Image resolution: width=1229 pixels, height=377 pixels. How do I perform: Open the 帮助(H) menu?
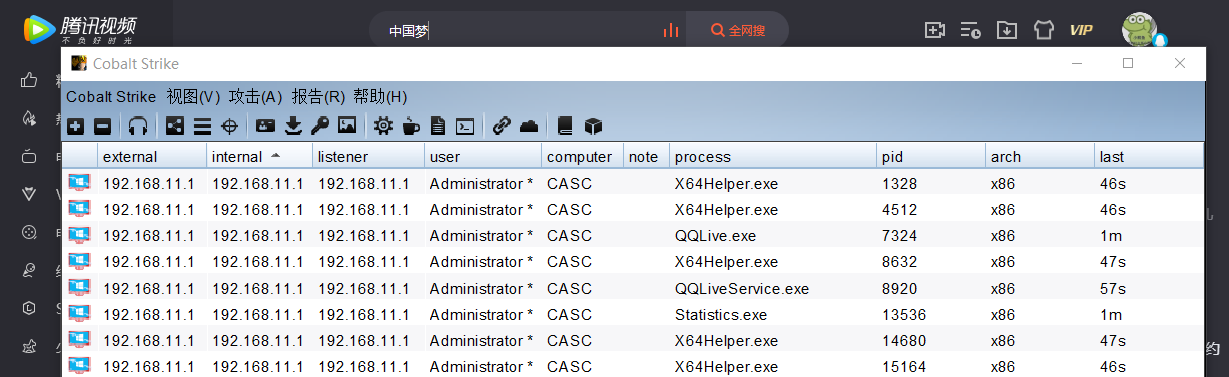click(x=380, y=97)
